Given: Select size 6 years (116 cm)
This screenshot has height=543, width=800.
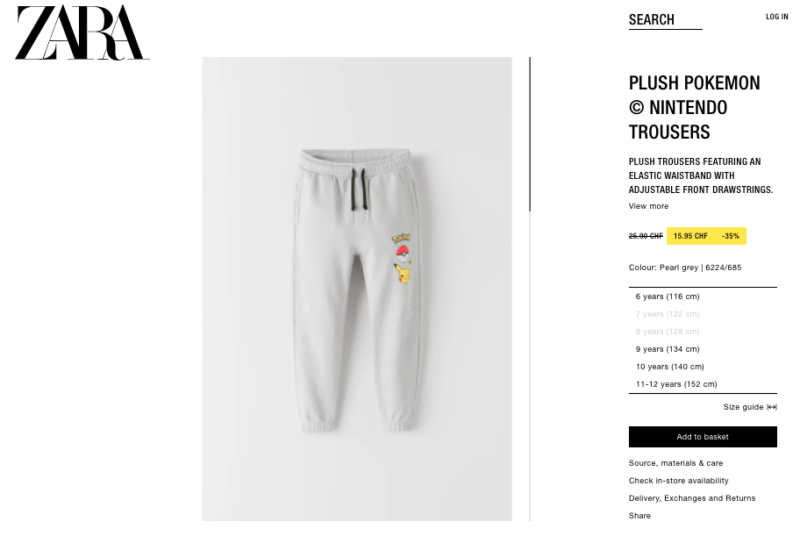Looking at the screenshot, I should (x=703, y=297).
